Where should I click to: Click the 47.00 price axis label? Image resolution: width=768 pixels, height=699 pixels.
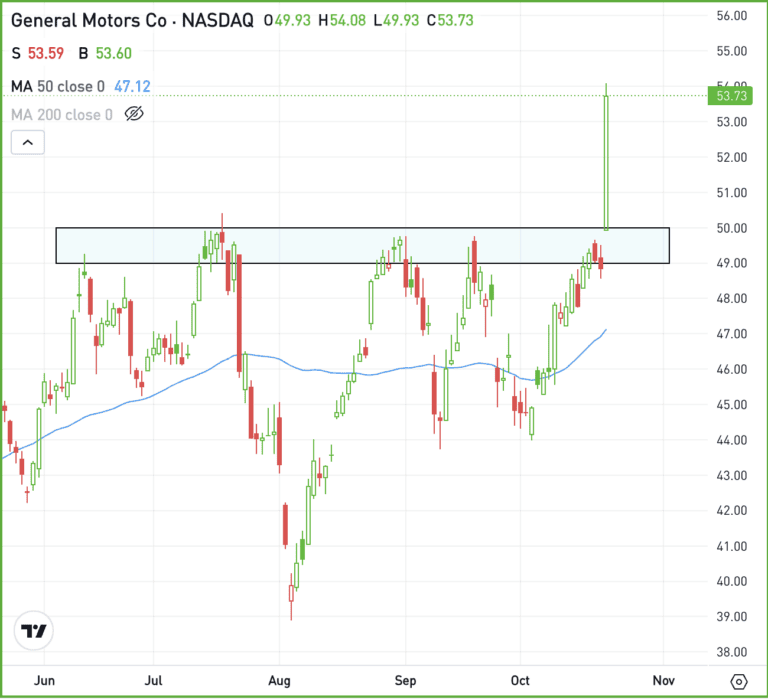click(732, 334)
